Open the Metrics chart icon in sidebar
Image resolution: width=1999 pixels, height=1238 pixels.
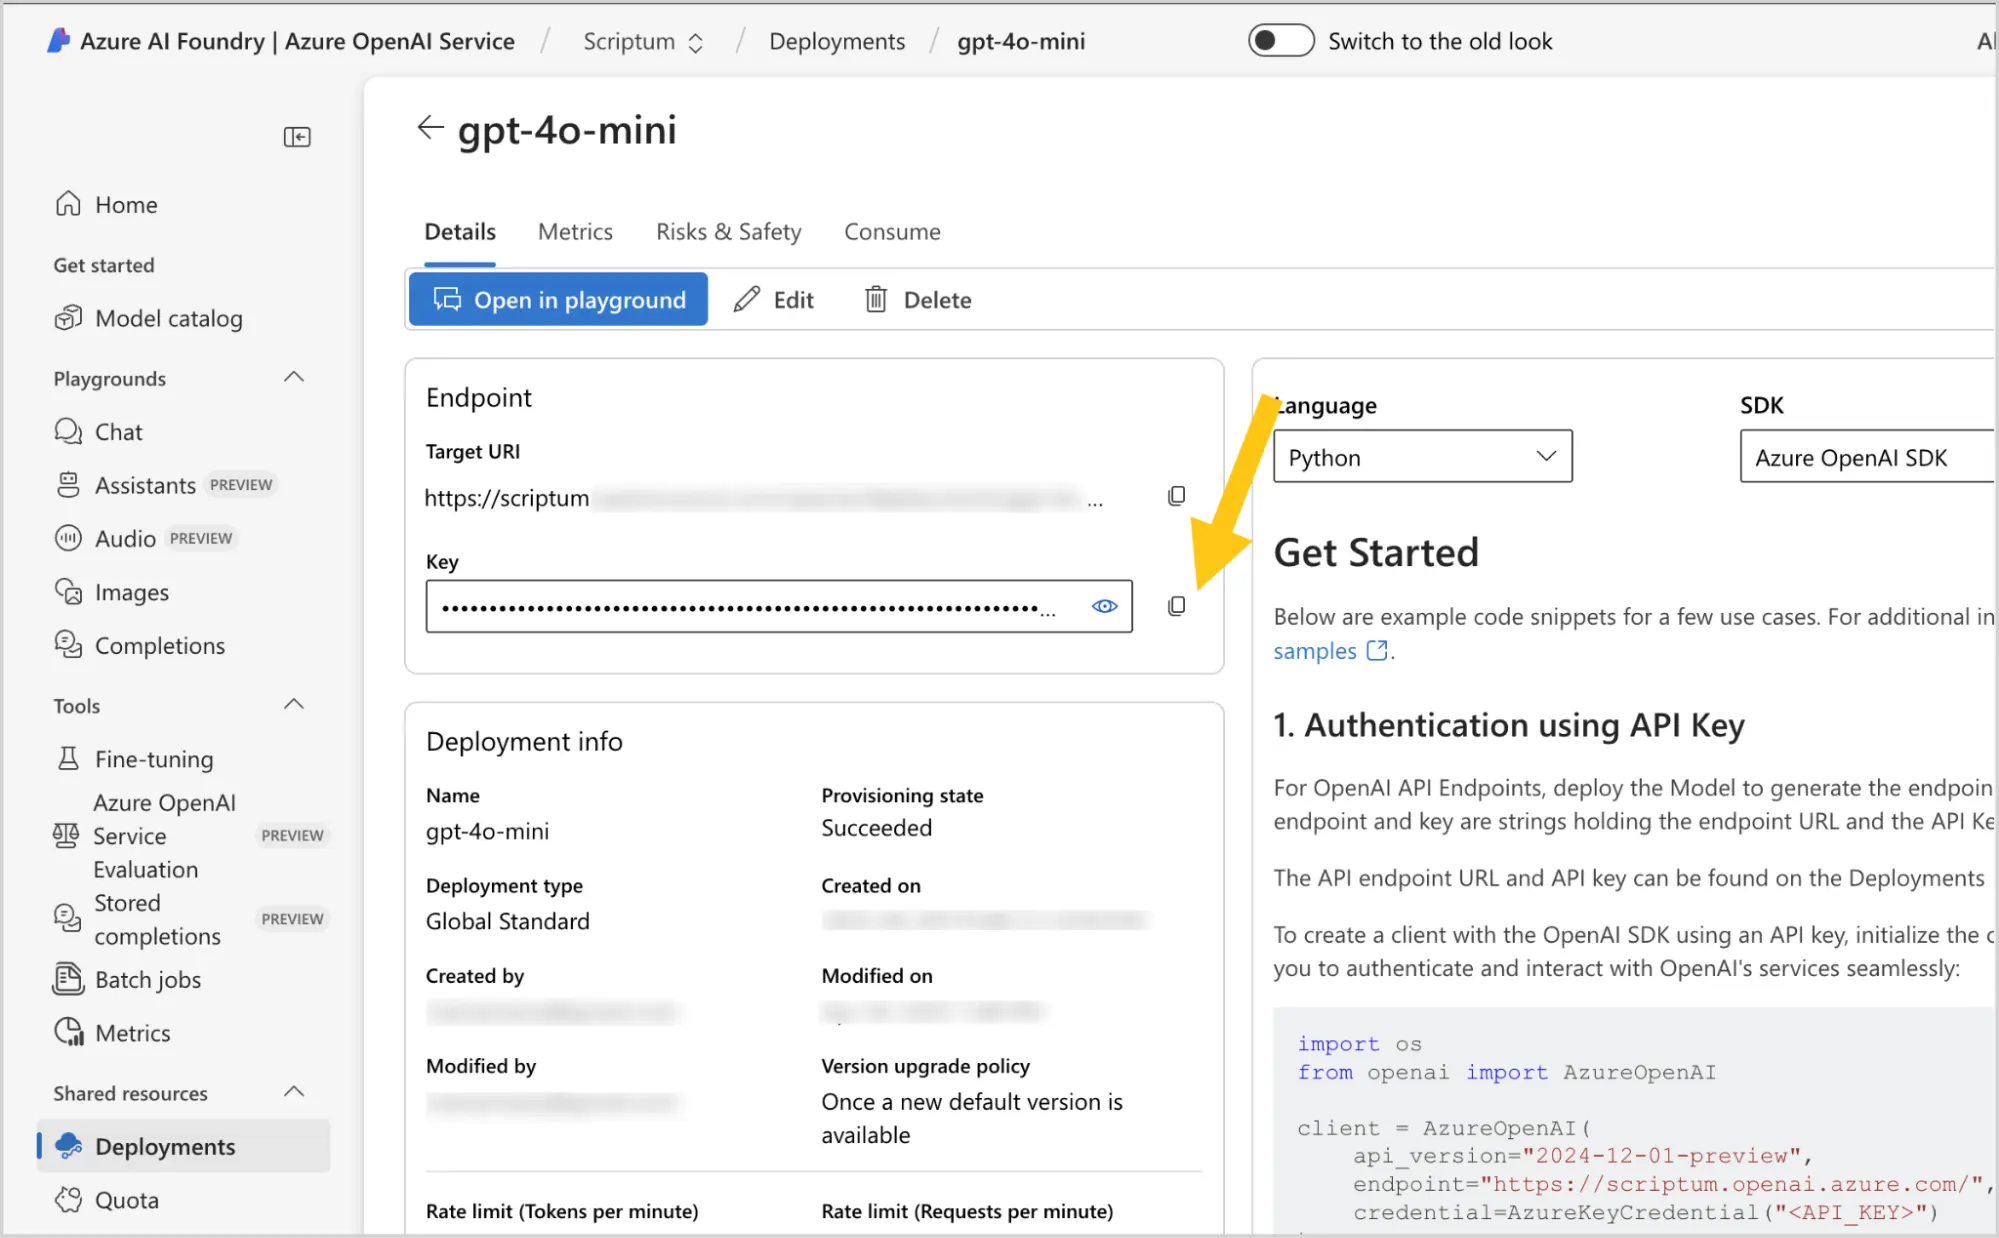click(x=69, y=1032)
